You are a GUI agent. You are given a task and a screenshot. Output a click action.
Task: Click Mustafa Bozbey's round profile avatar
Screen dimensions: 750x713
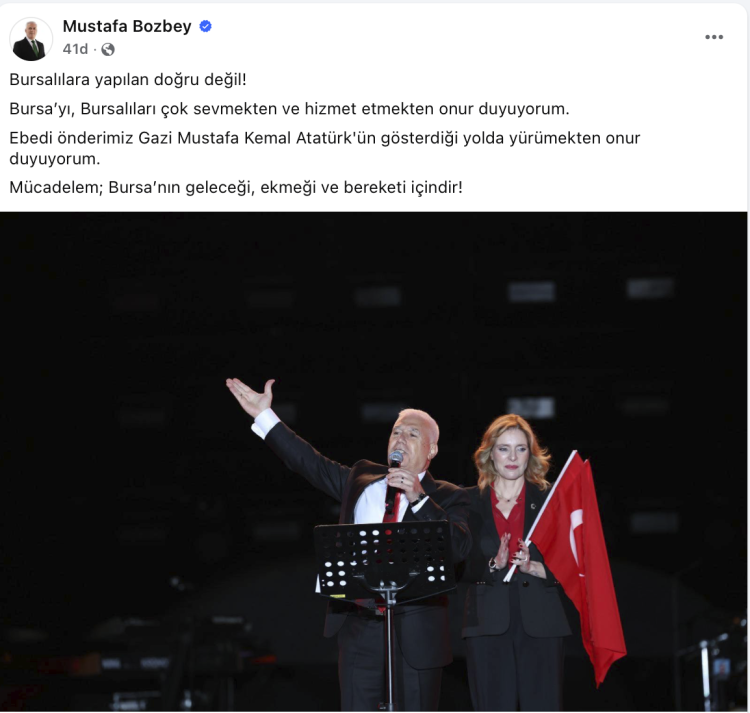coord(31,39)
